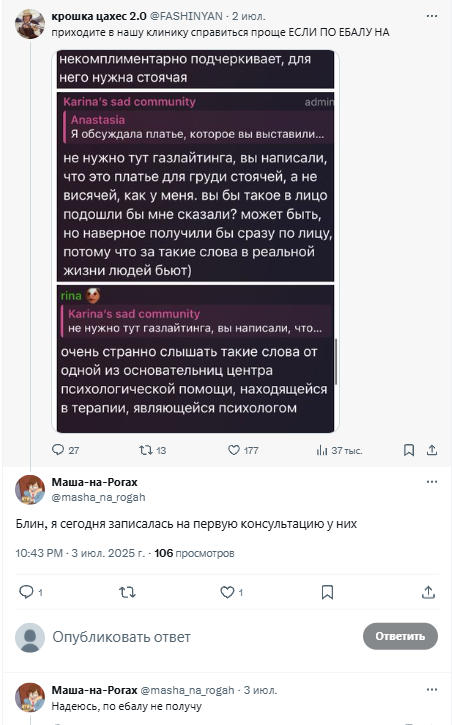
Task: Open the @masha_na_rogah handle under the main tweet
Action: click(x=98, y=497)
